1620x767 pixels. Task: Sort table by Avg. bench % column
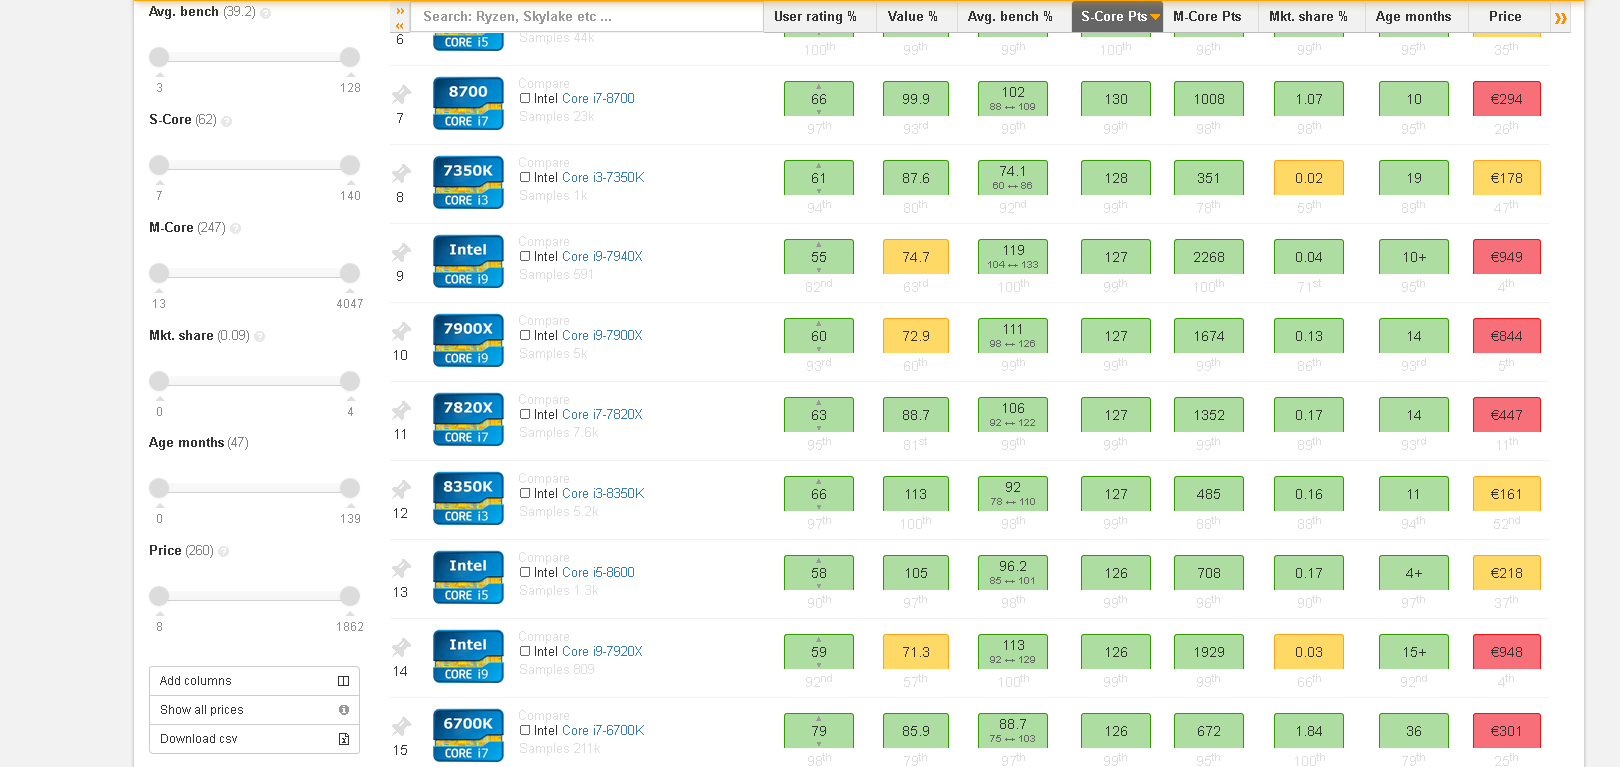1010,17
